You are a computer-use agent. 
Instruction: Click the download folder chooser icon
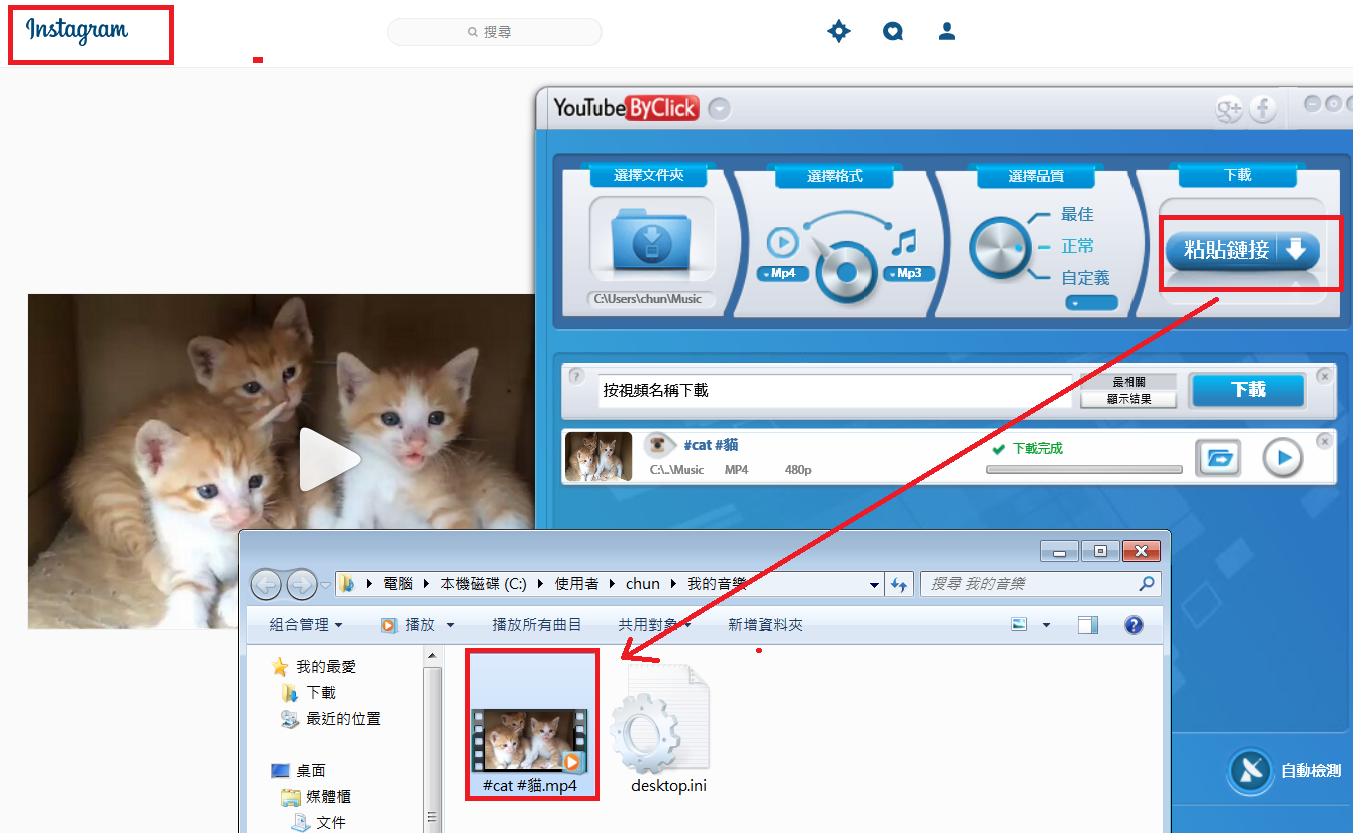[x=651, y=240]
